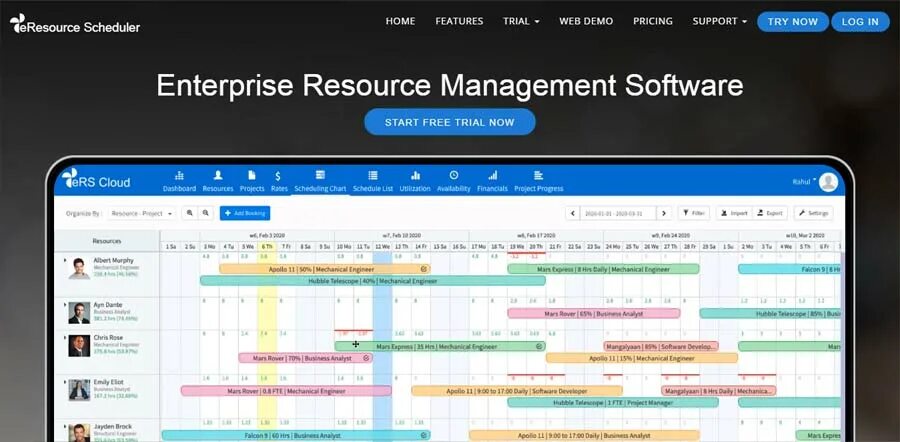900x442 pixels.
Task: Click the date range input field
Action: (618, 213)
